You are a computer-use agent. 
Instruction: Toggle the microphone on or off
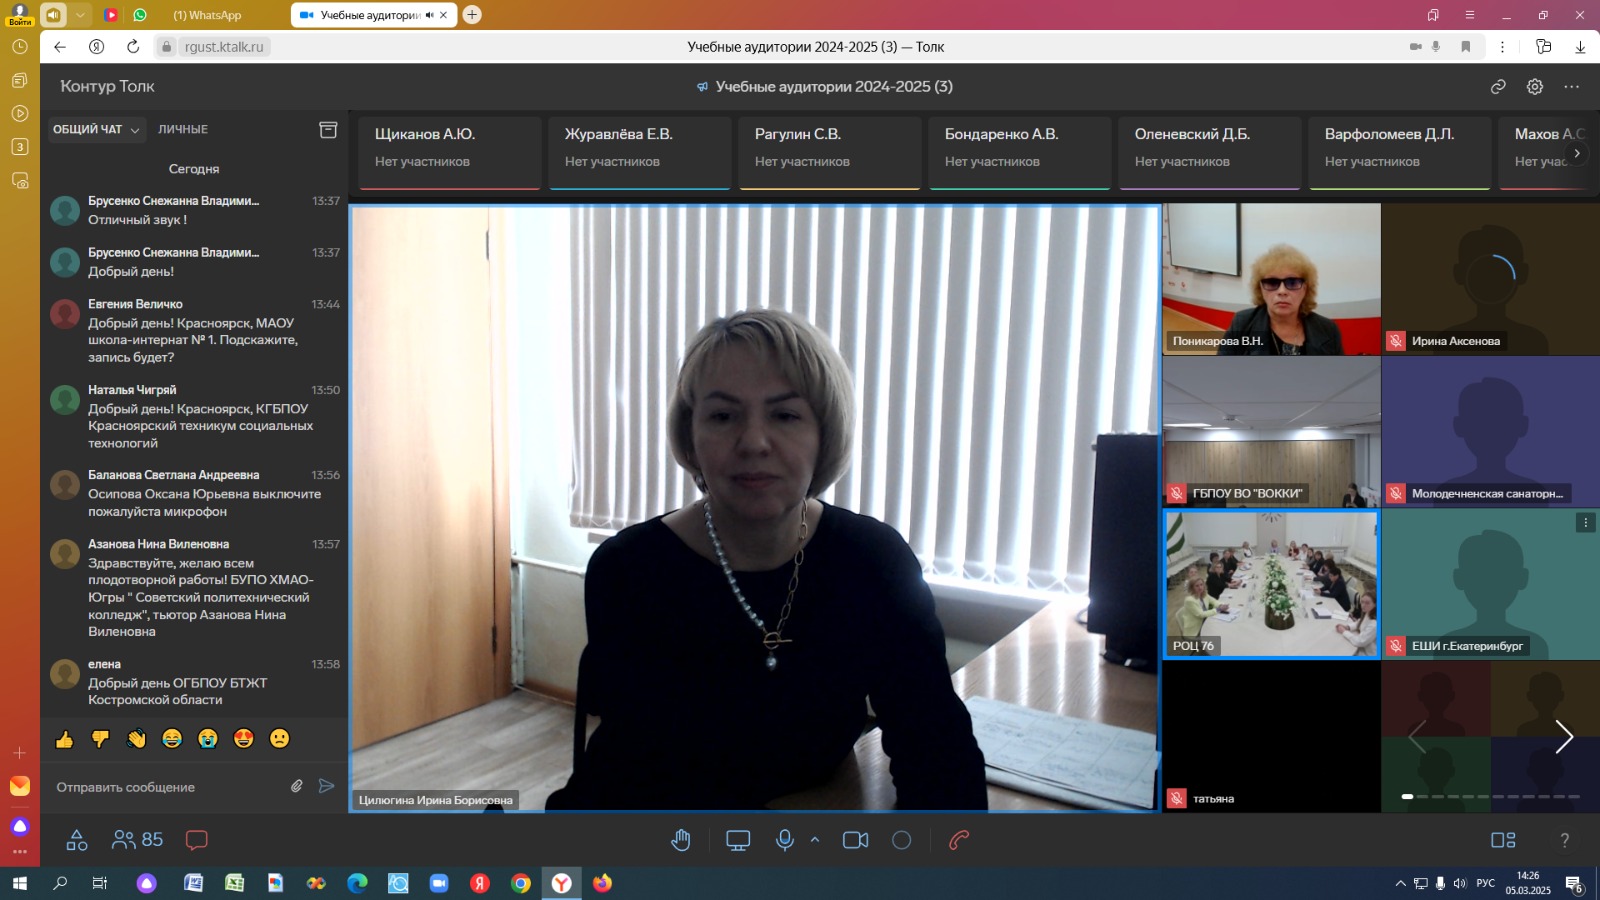point(785,840)
